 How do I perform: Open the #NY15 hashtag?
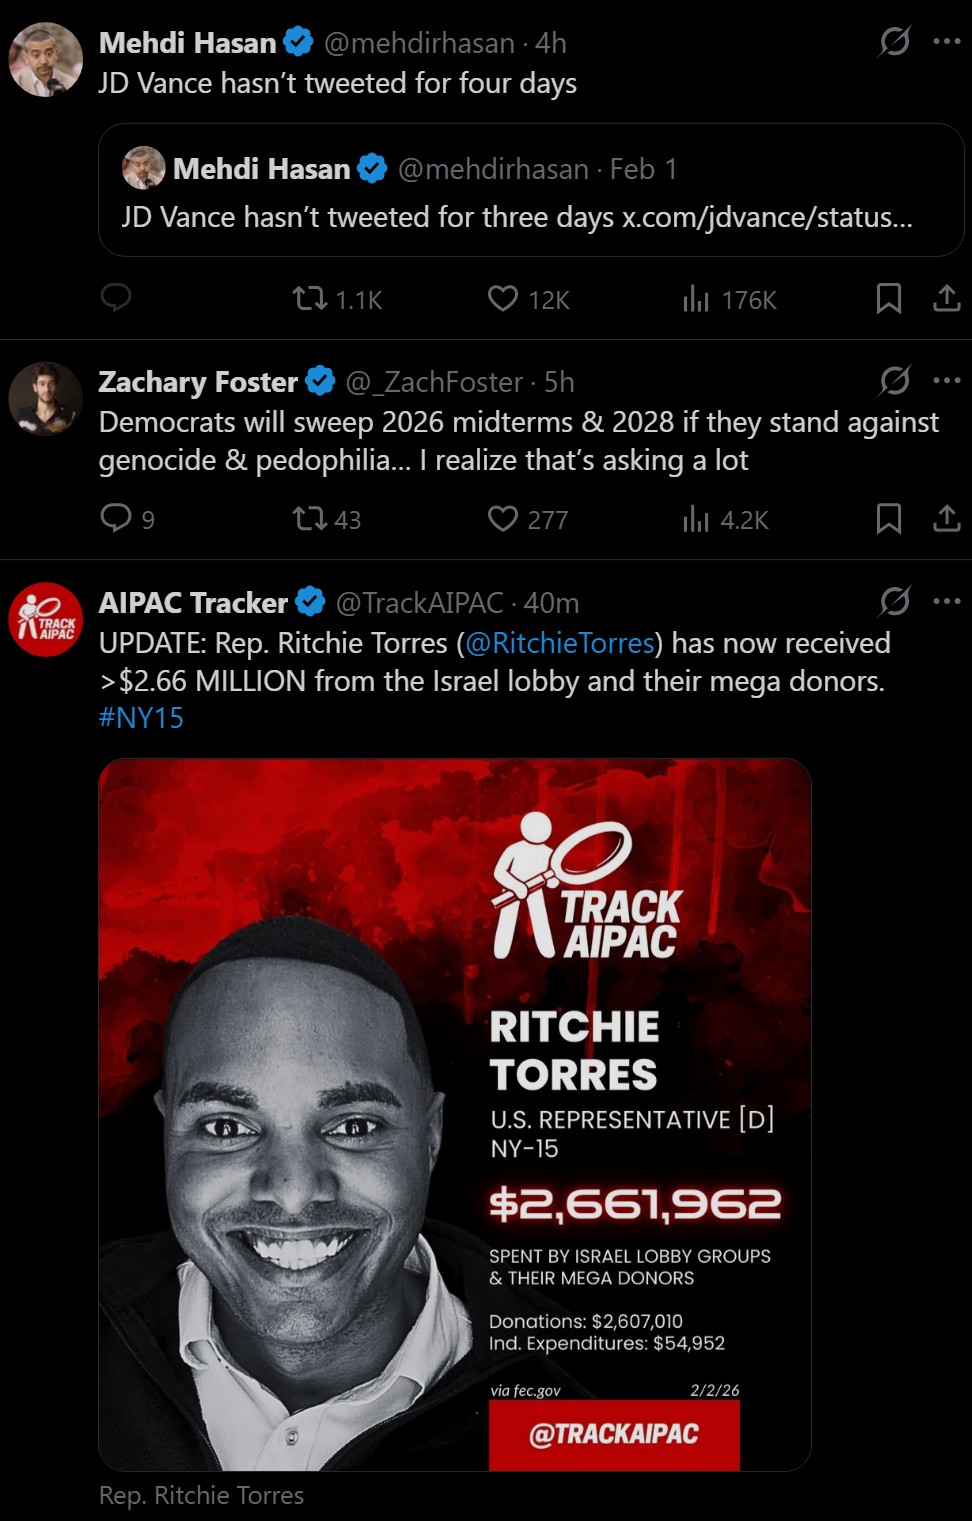141,718
